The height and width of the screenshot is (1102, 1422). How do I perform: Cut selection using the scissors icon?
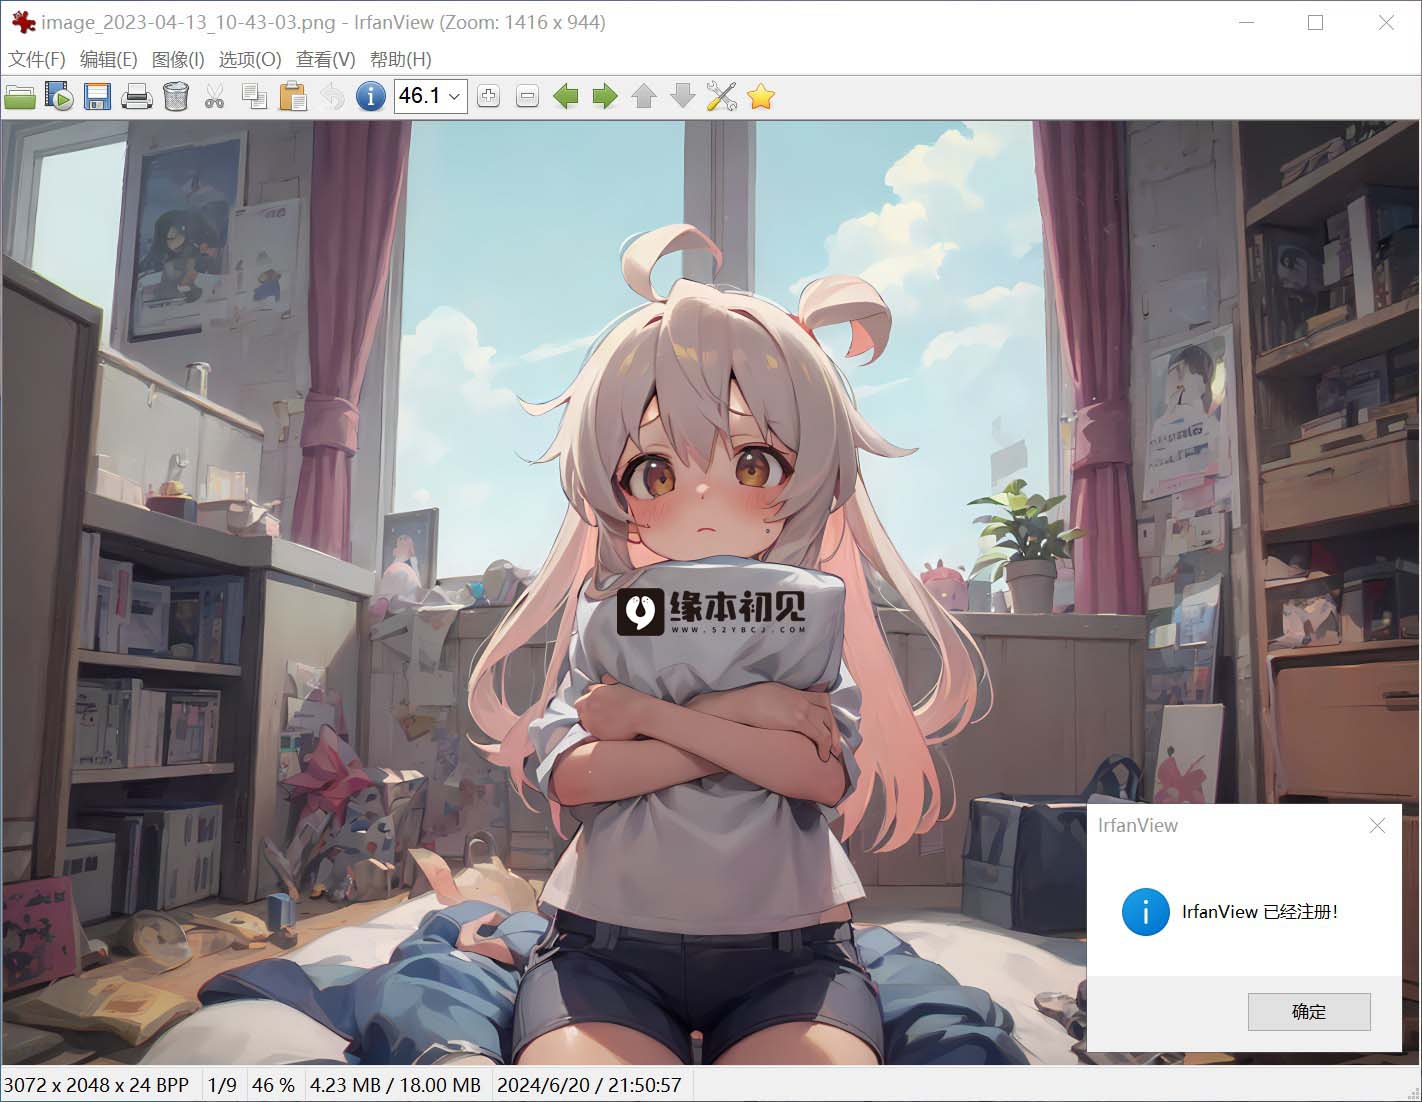(214, 97)
